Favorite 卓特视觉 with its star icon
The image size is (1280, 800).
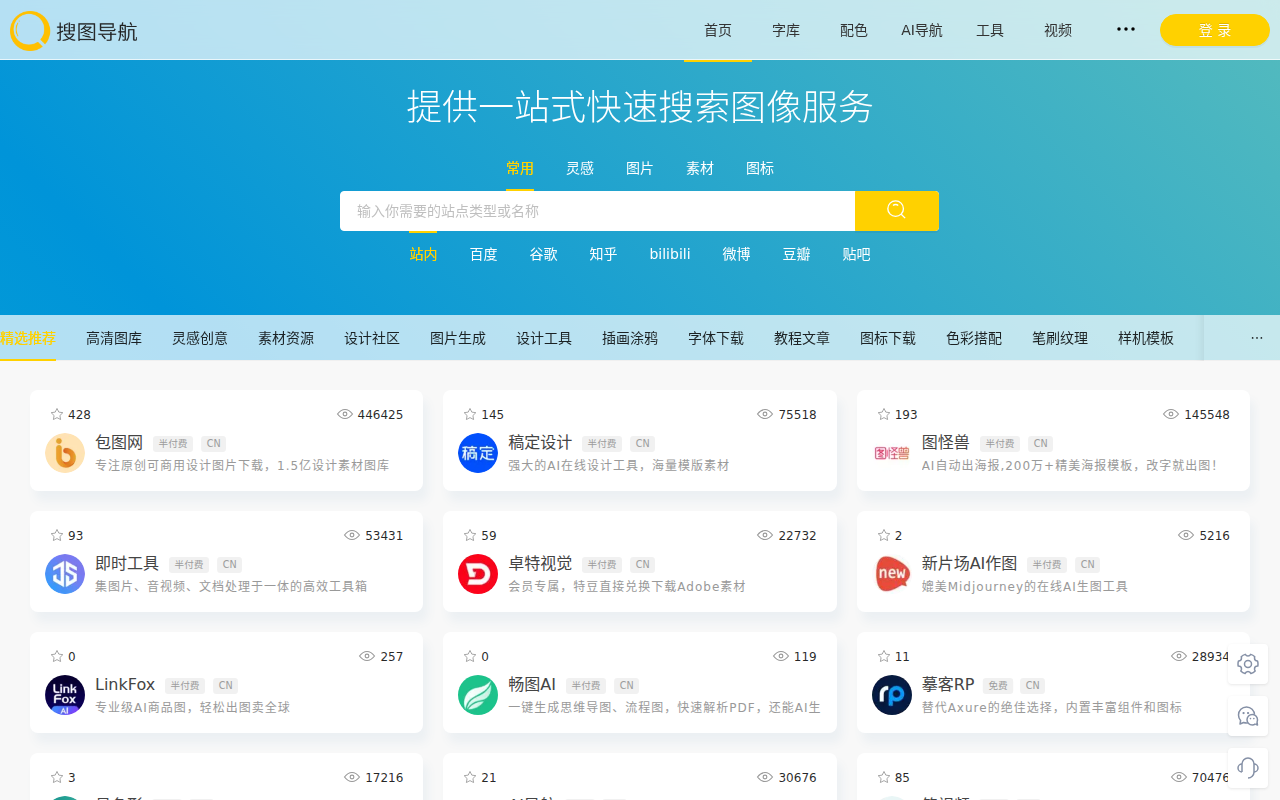point(470,535)
